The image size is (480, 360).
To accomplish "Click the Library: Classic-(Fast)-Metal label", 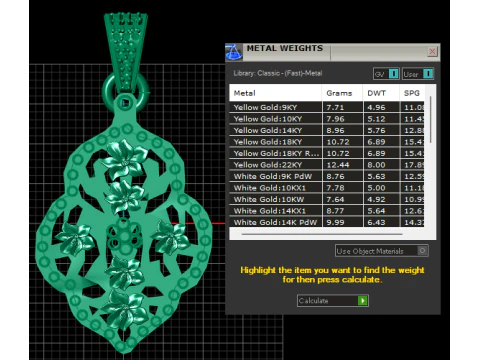I will point(278,73).
